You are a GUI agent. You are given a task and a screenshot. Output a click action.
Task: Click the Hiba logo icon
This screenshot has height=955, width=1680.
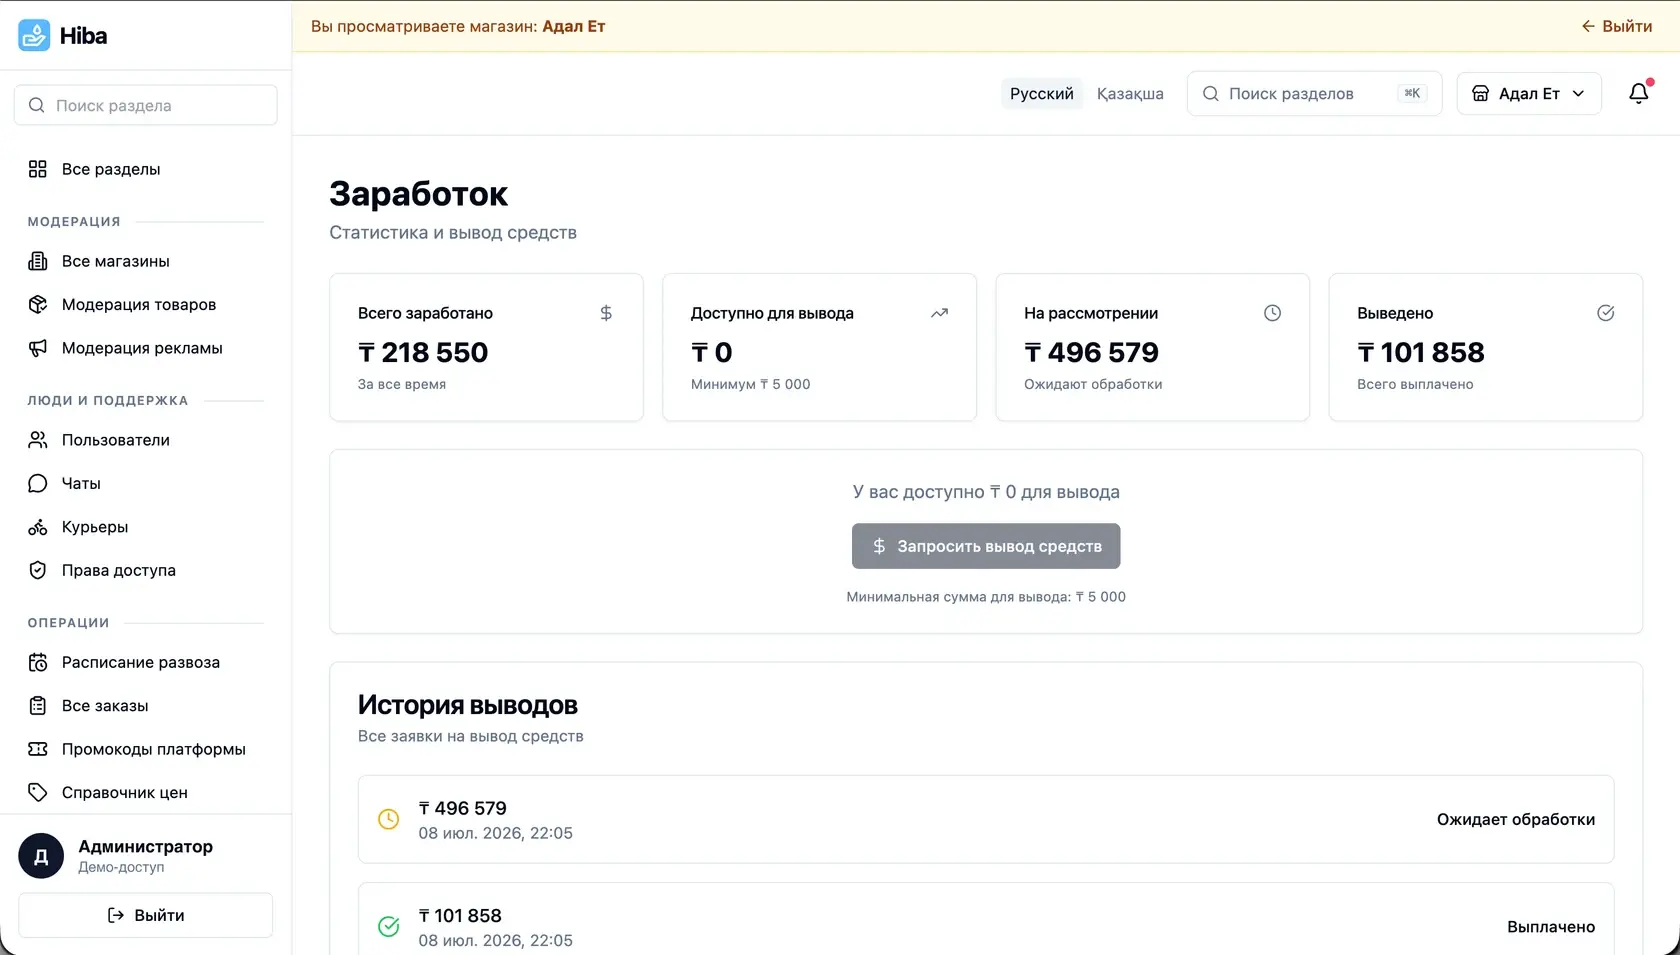[34, 35]
